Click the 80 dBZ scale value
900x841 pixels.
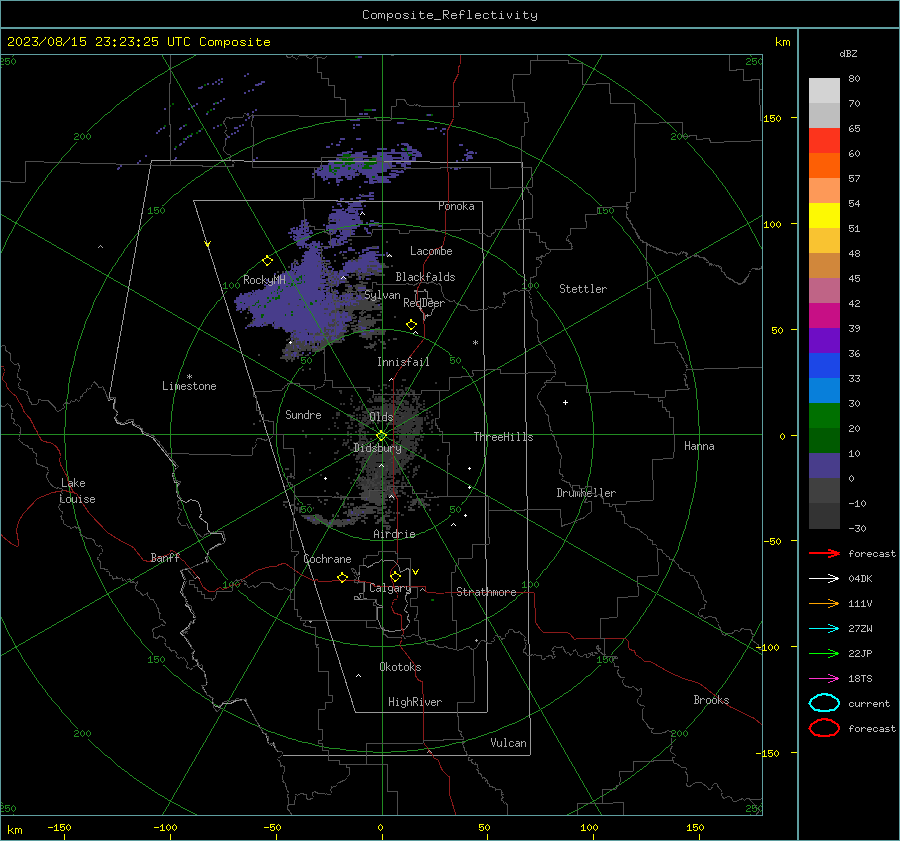[854, 79]
